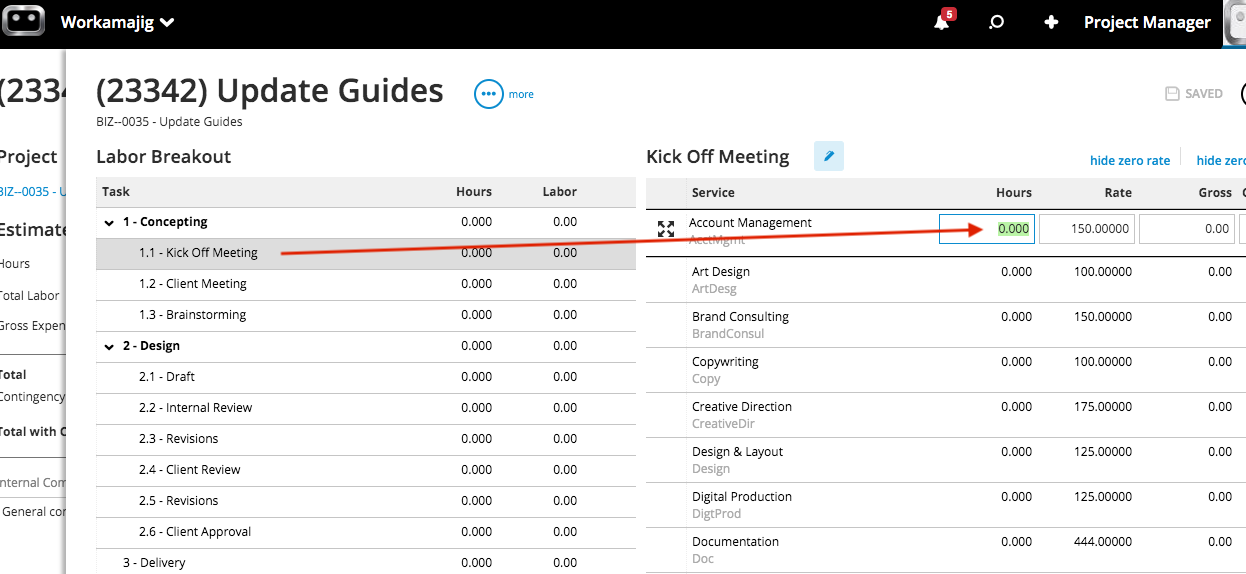Image resolution: width=1246 pixels, height=574 pixels.
Task: Select the 3 - Delivery row
Action: pos(366,562)
